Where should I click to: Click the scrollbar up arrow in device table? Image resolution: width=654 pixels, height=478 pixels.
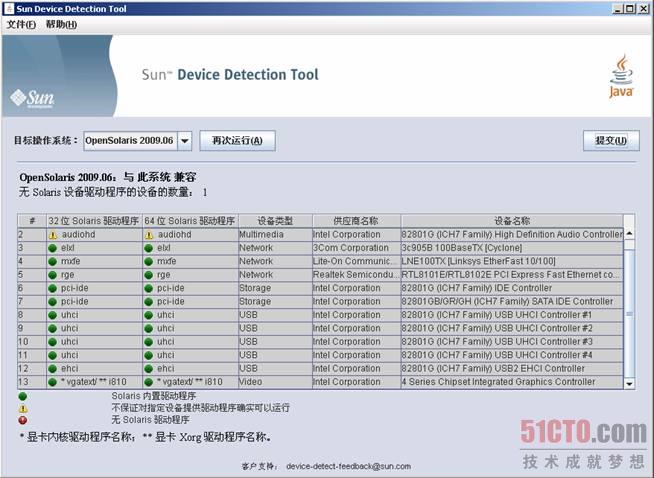coord(629,234)
